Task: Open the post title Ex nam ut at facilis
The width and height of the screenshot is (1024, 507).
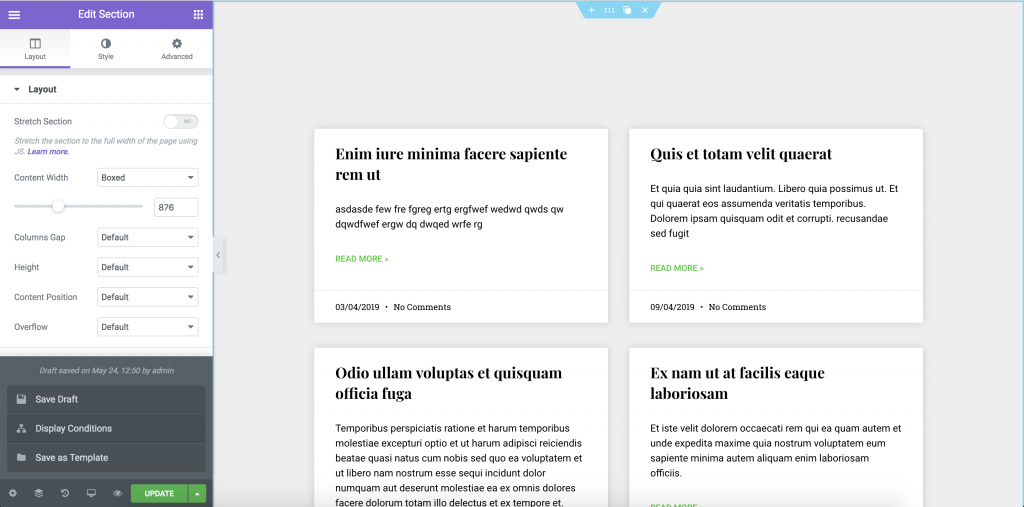Action: click(737, 383)
